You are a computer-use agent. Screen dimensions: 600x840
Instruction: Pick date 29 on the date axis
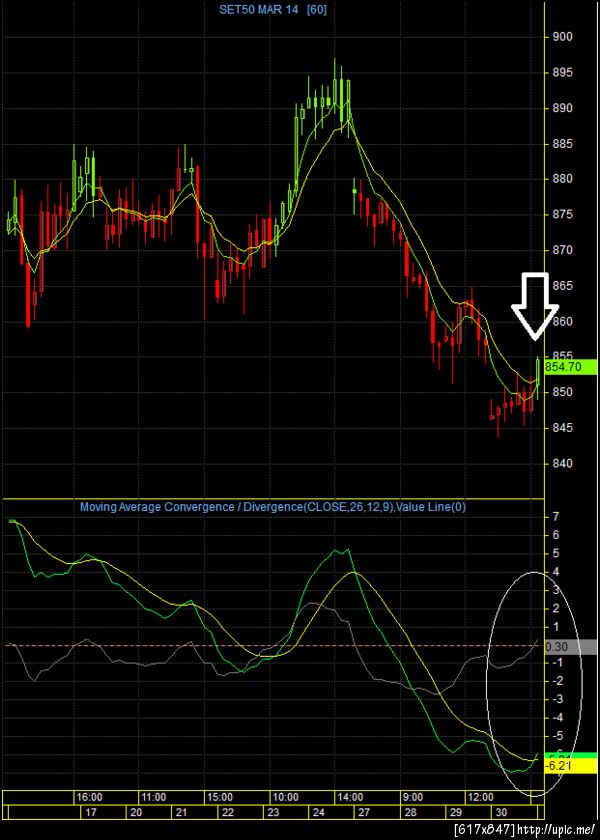455,812
